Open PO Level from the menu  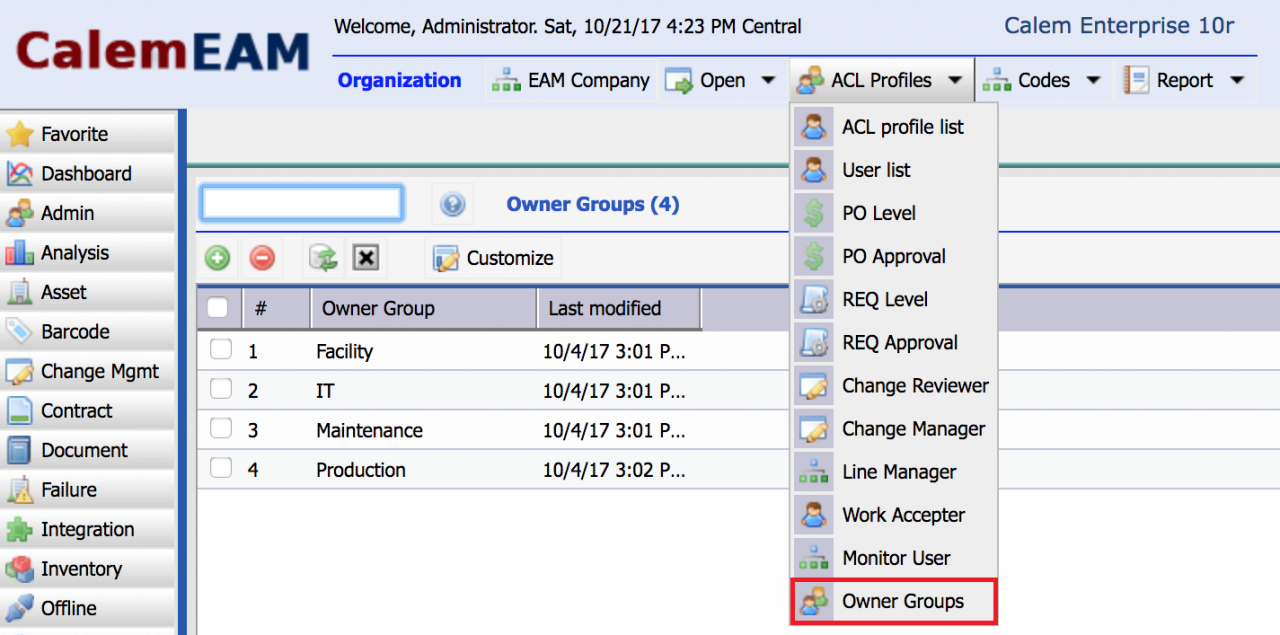[894, 214]
